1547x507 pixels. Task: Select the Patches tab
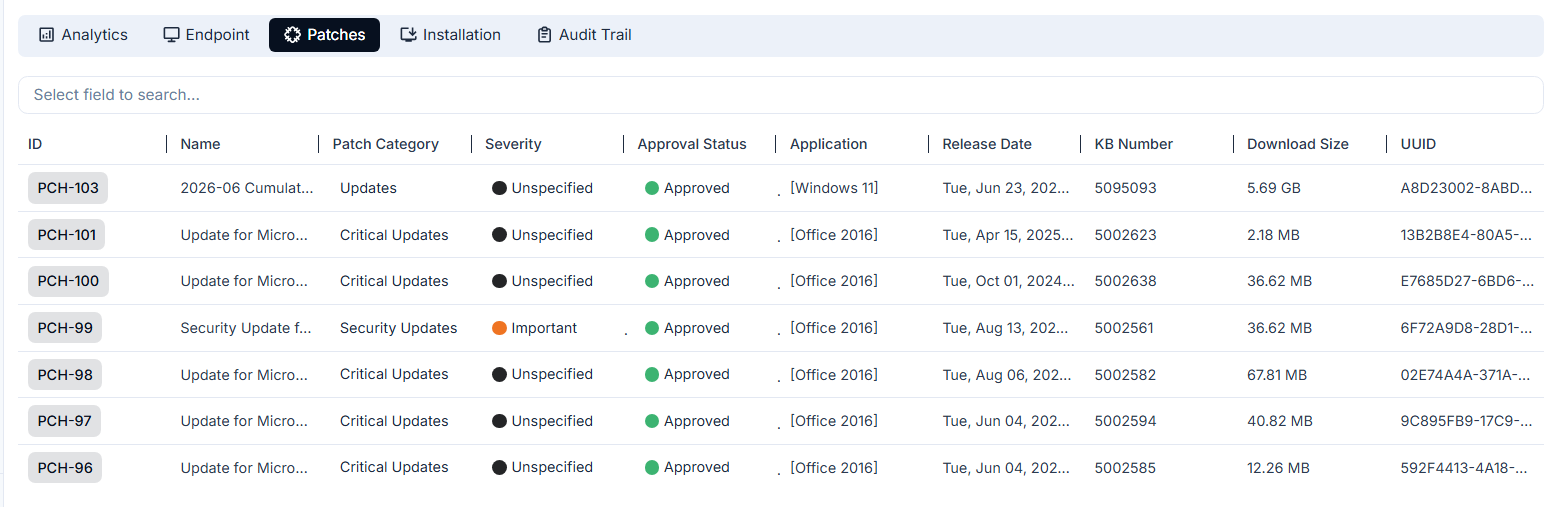324,35
